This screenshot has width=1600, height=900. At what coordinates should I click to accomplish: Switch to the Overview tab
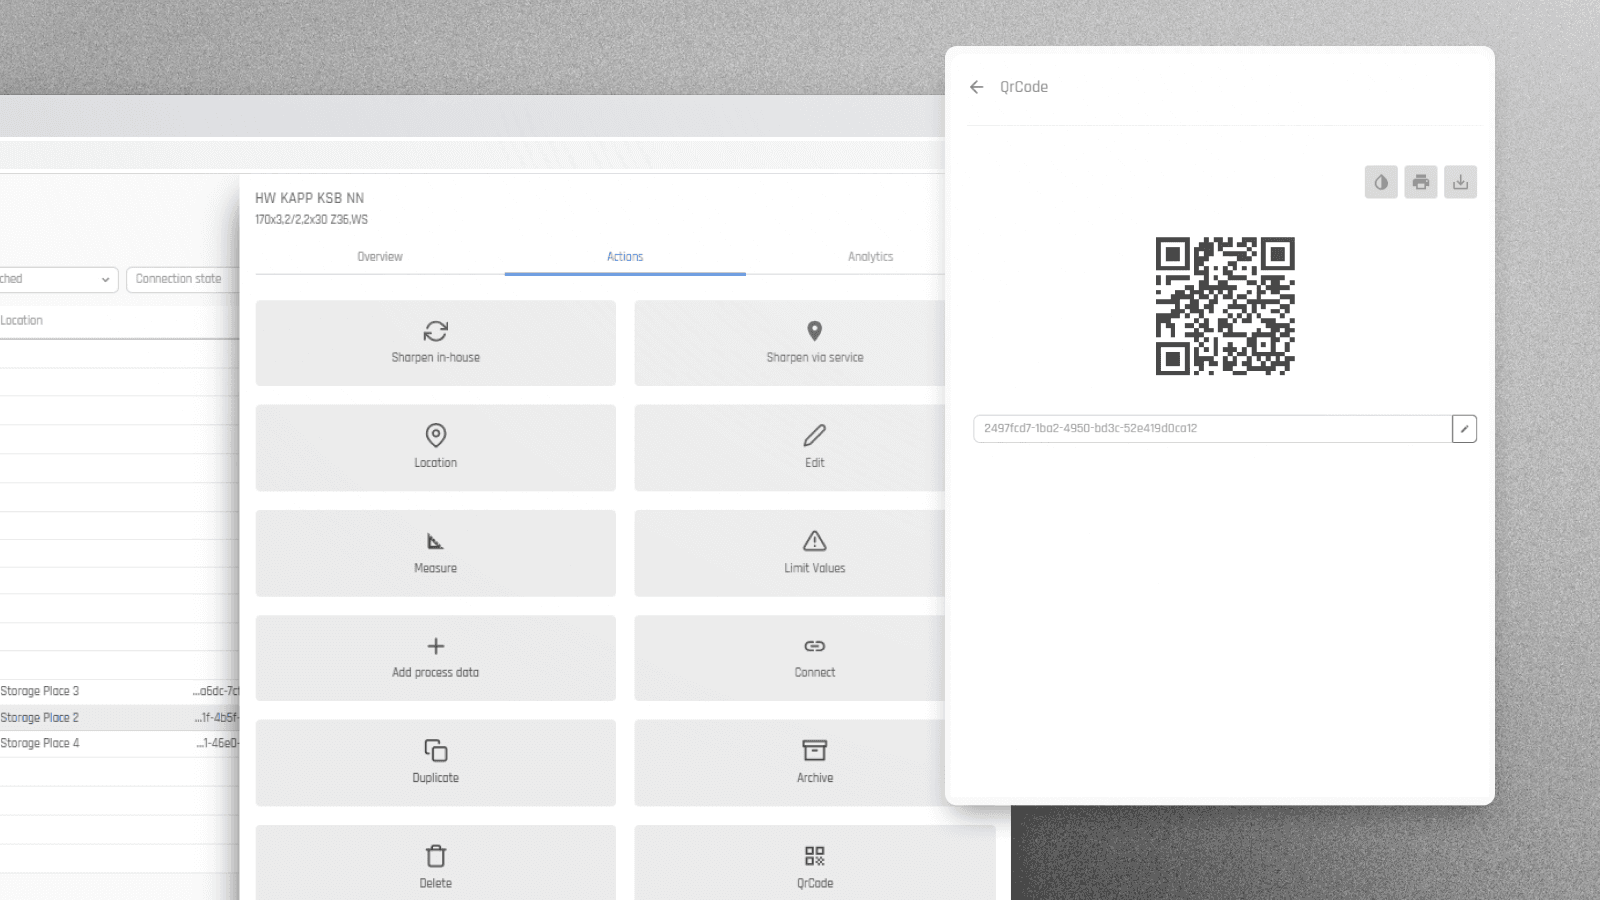[x=380, y=257]
